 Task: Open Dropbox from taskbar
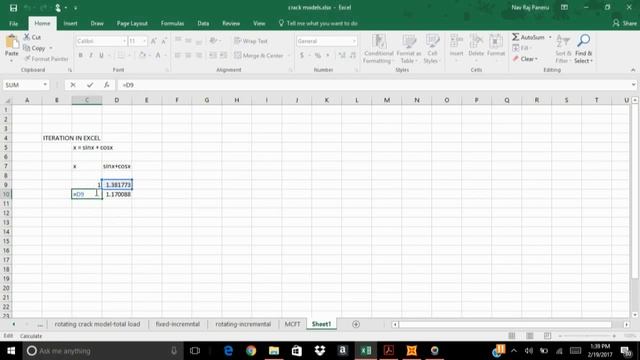click(320, 351)
